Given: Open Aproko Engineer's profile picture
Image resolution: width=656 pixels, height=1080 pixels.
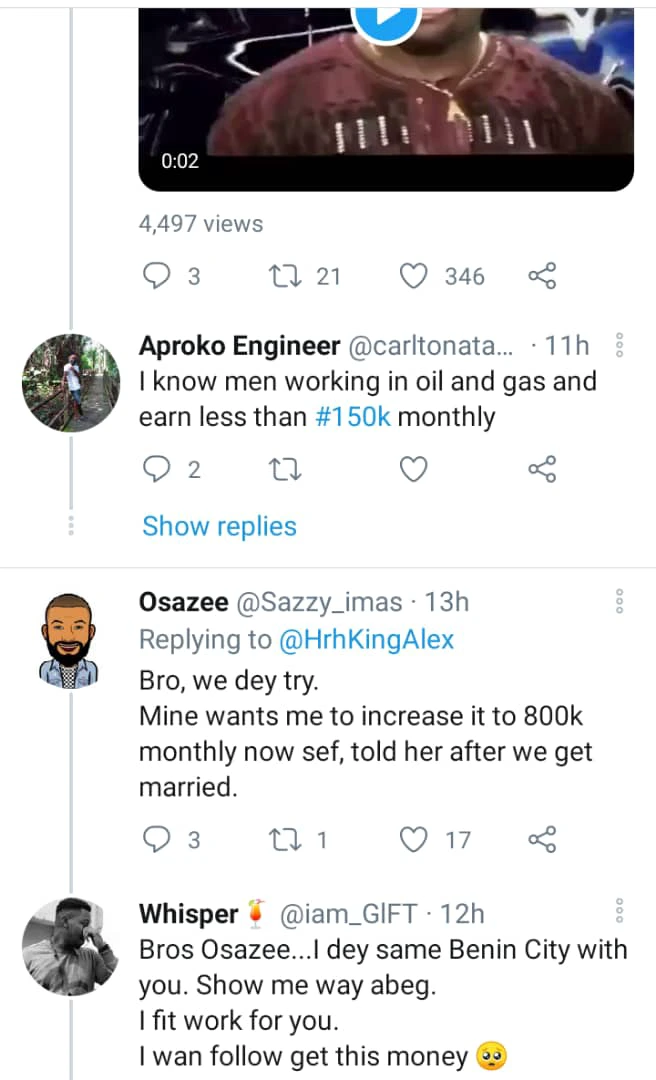Looking at the screenshot, I should coord(70,382).
